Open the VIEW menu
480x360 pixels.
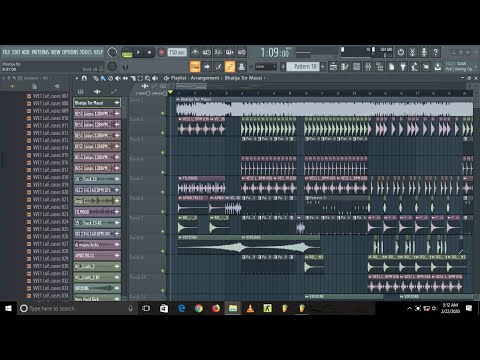pyautogui.click(x=56, y=52)
